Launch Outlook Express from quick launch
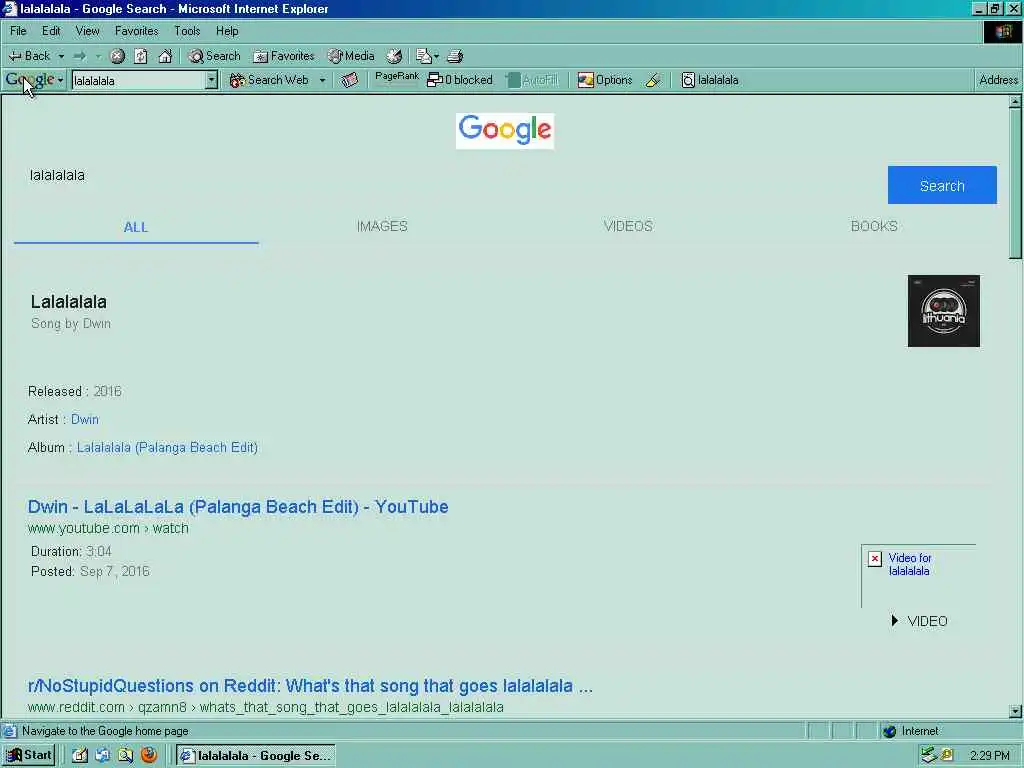Screen dimensions: 1024x768 (x=103, y=756)
